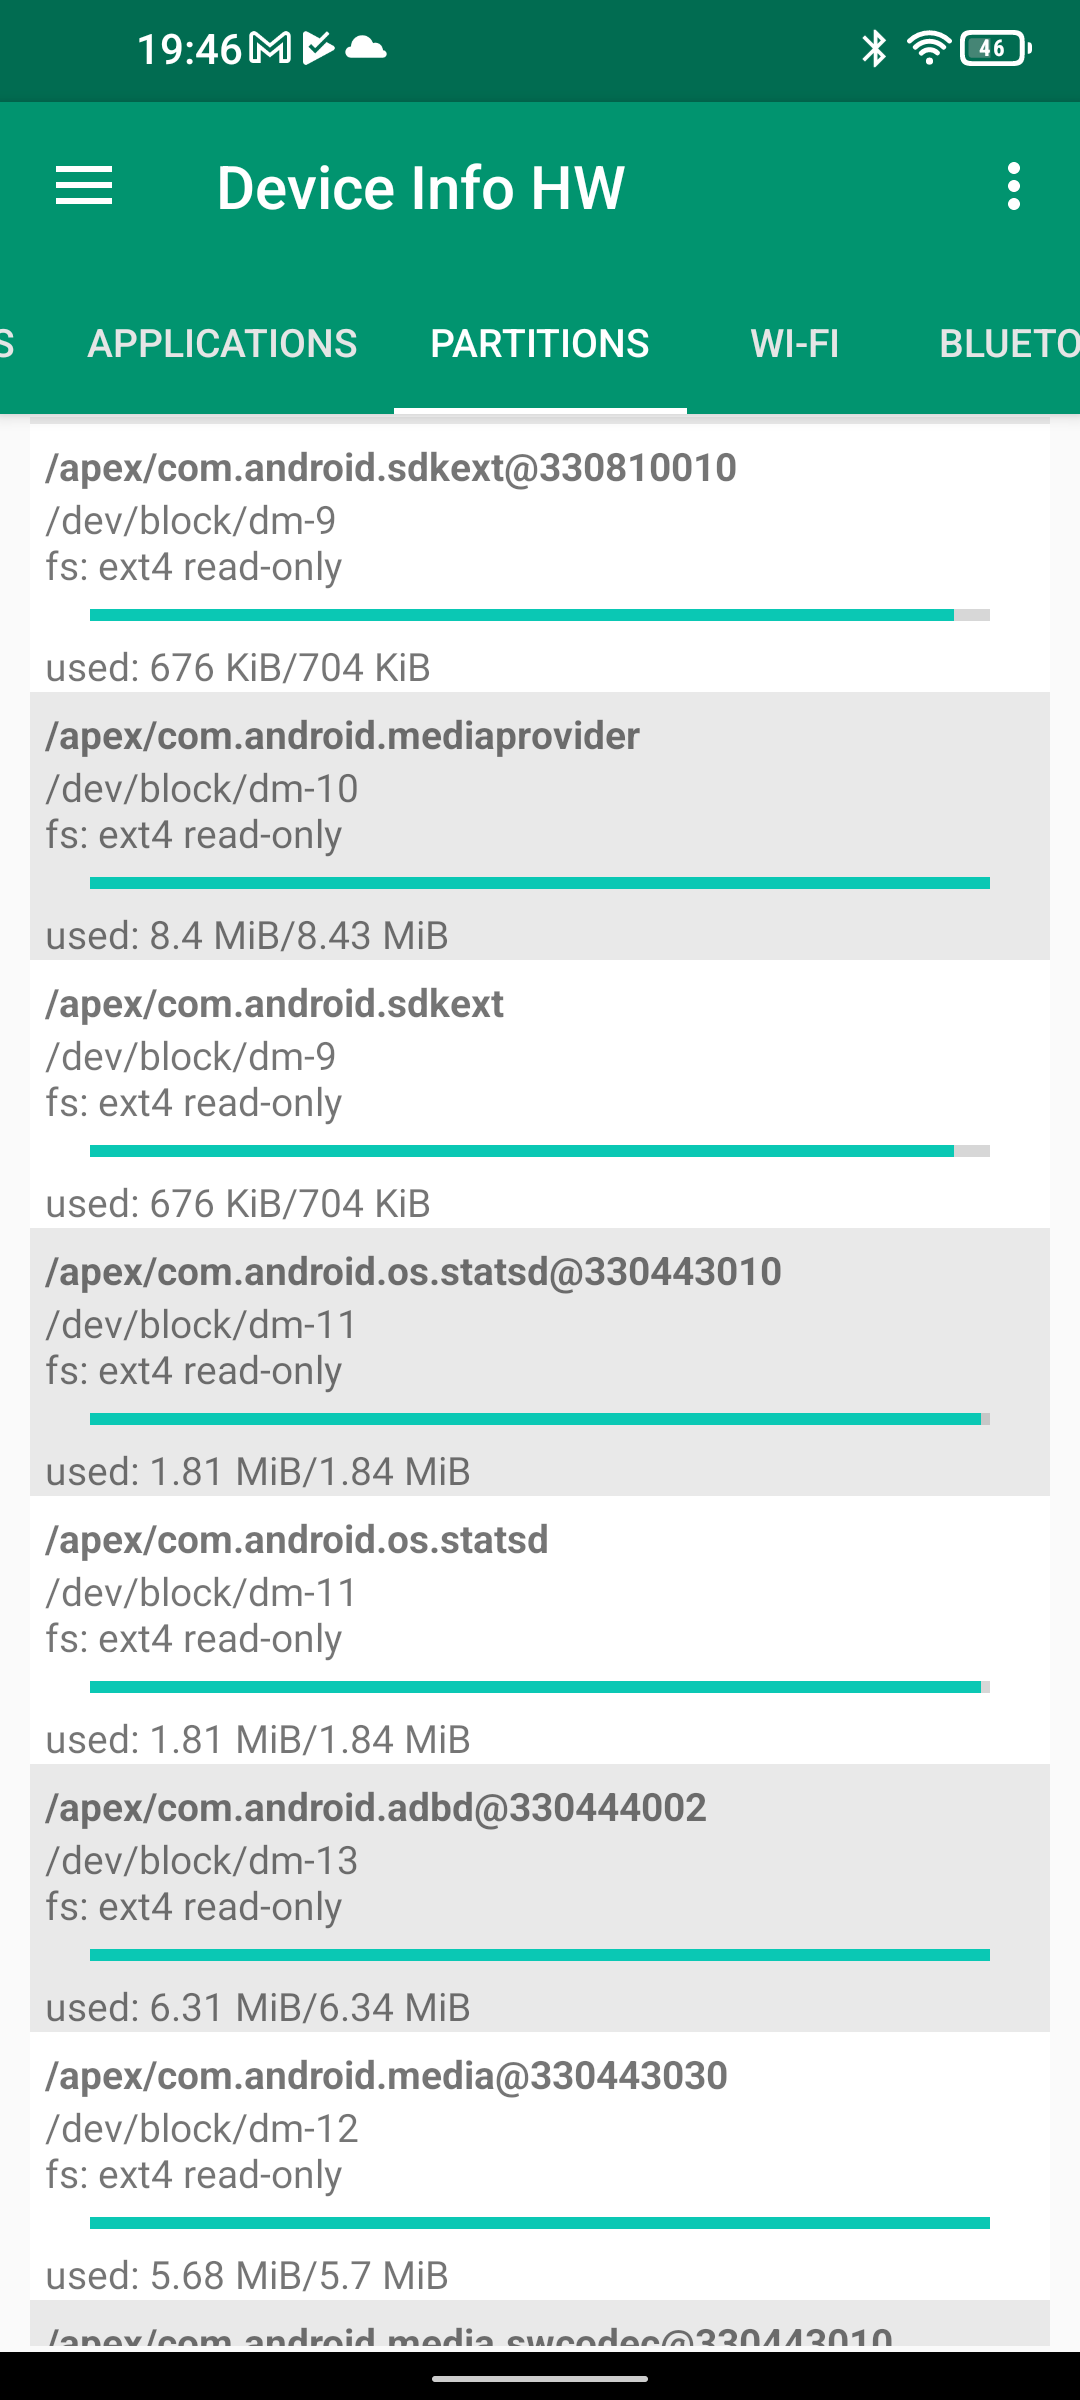Tap the Wi-Fi signal status icon
Image resolution: width=1080 pixels, height=2400 pixels.
point(928,48)
